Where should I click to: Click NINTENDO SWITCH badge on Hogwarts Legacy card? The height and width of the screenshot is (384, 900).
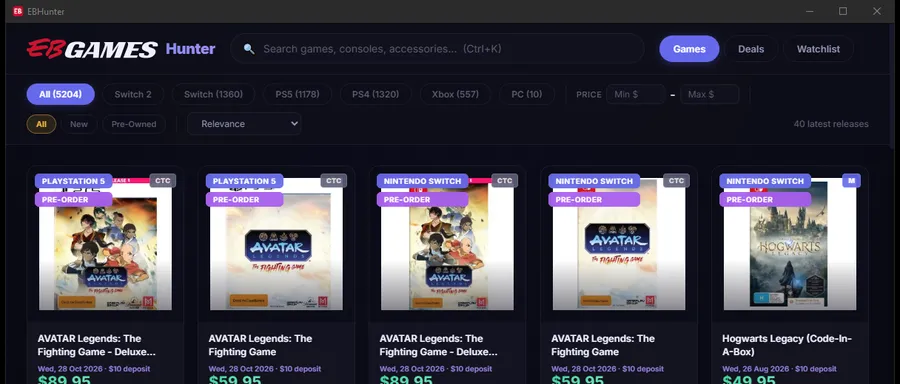pos(765,181)
